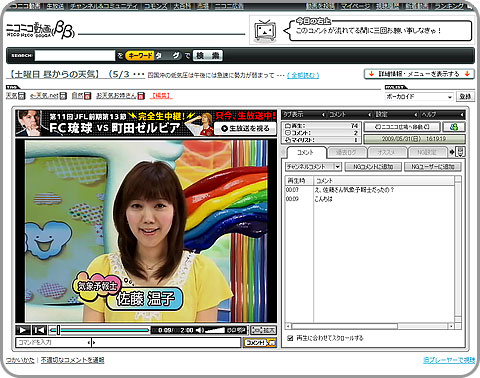The height and width of the screenshot is (378, 480).
Task: Select the yellow キーワード search mode
Action: (140, 56)
